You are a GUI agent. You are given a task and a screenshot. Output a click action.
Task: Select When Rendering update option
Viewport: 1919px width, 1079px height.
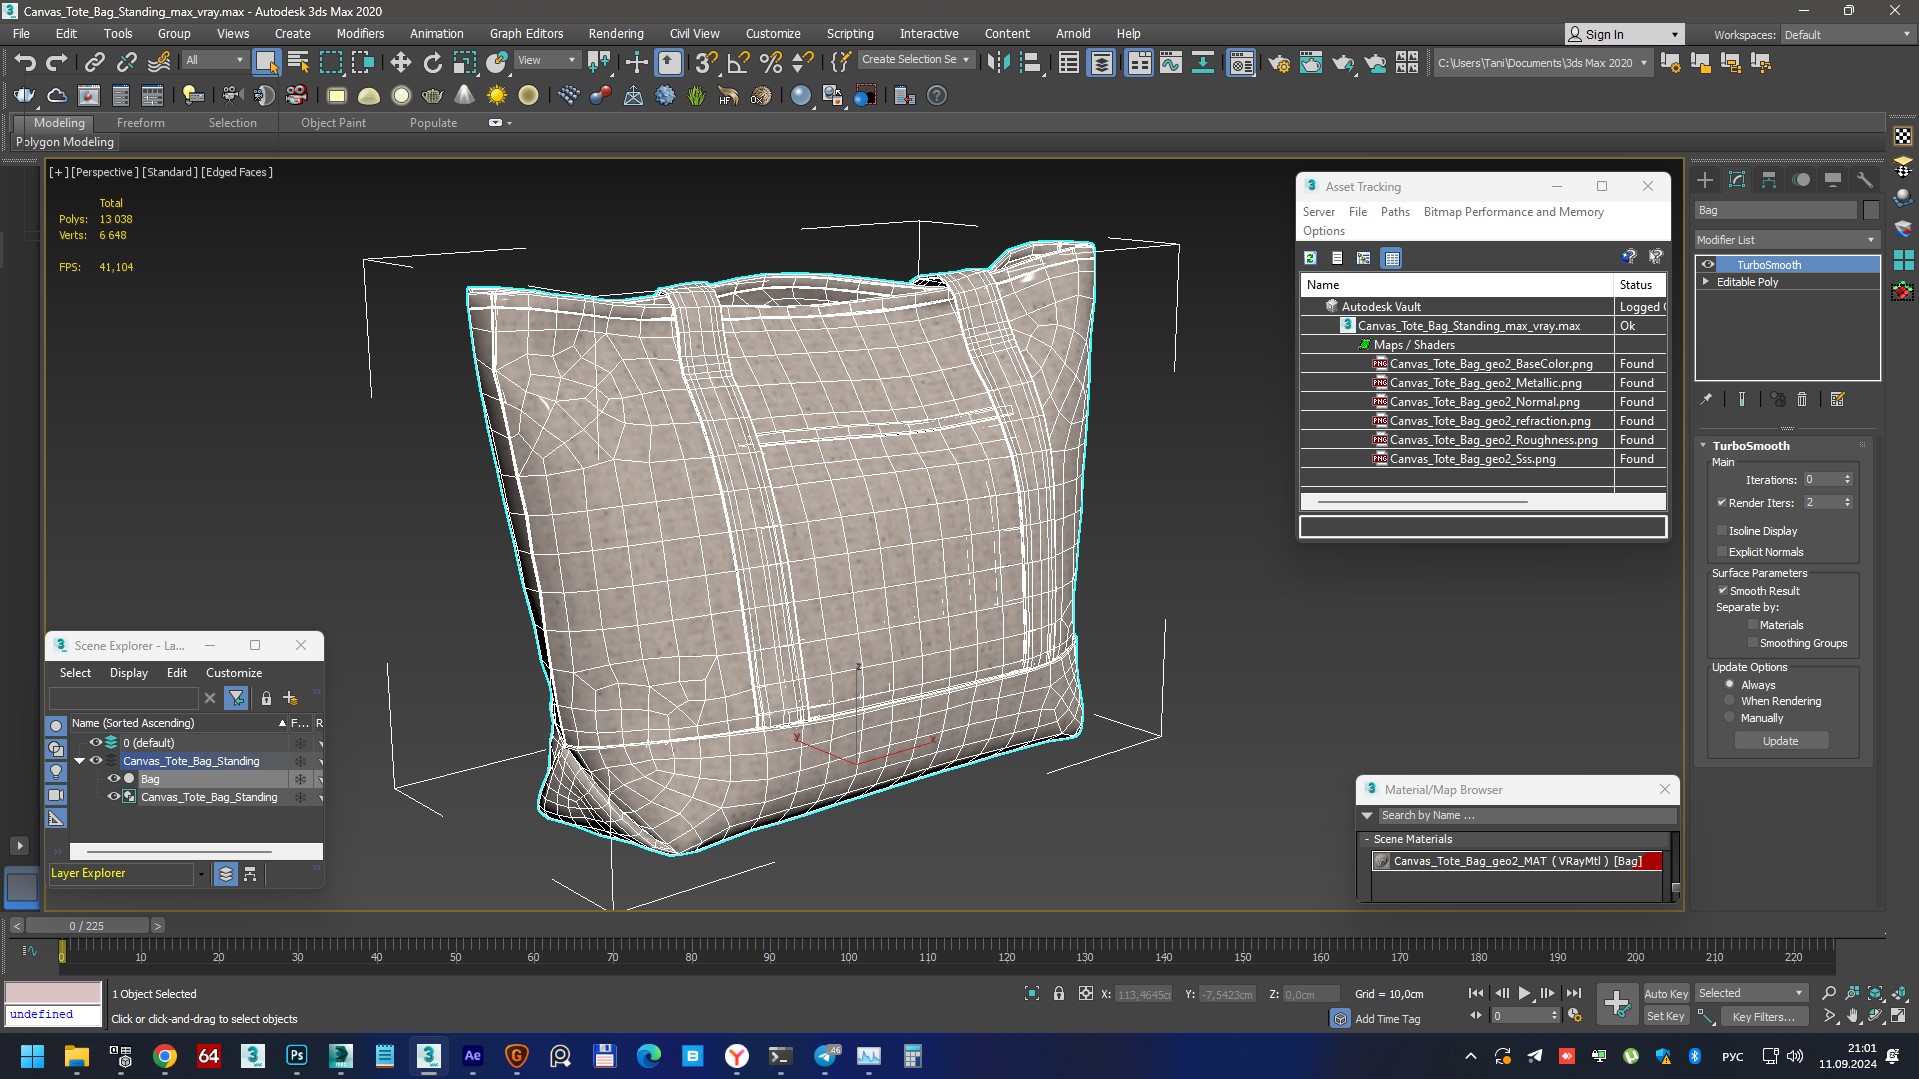1730,701
